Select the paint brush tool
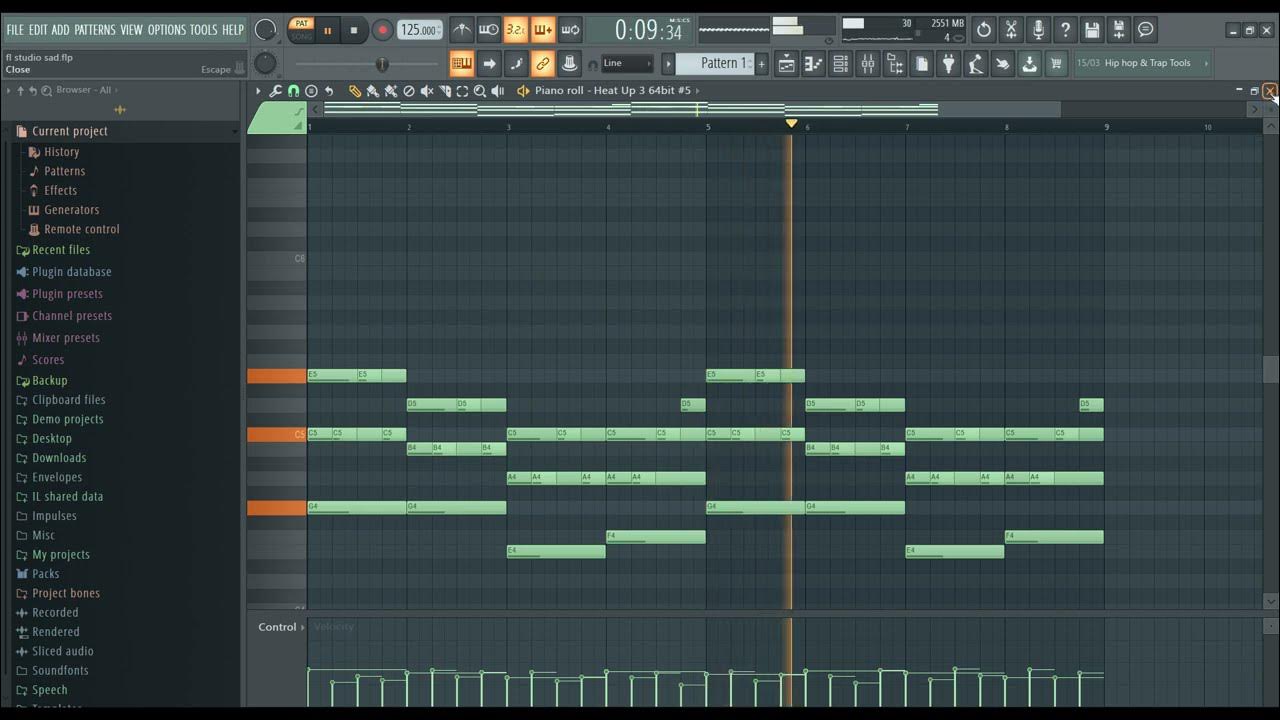This screenshot has width=1280, height=720. click(373, 91)
